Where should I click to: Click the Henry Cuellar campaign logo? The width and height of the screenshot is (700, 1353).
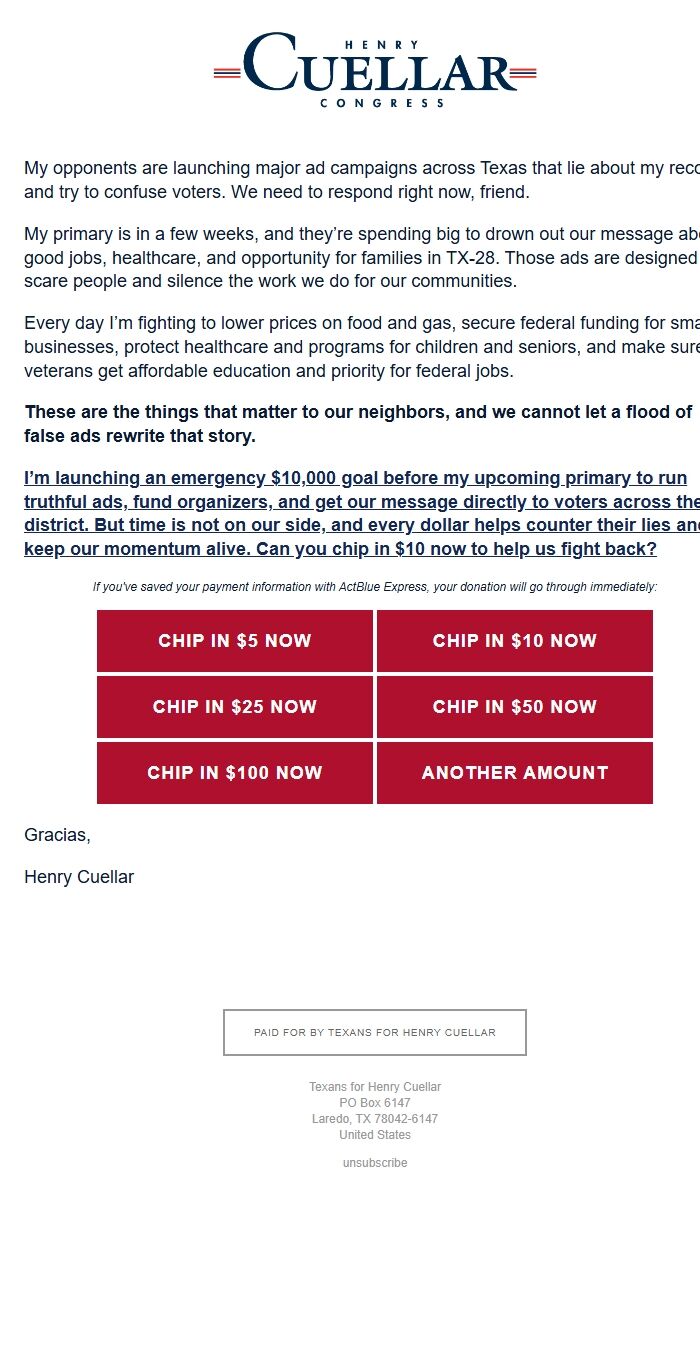click(374, 68)
